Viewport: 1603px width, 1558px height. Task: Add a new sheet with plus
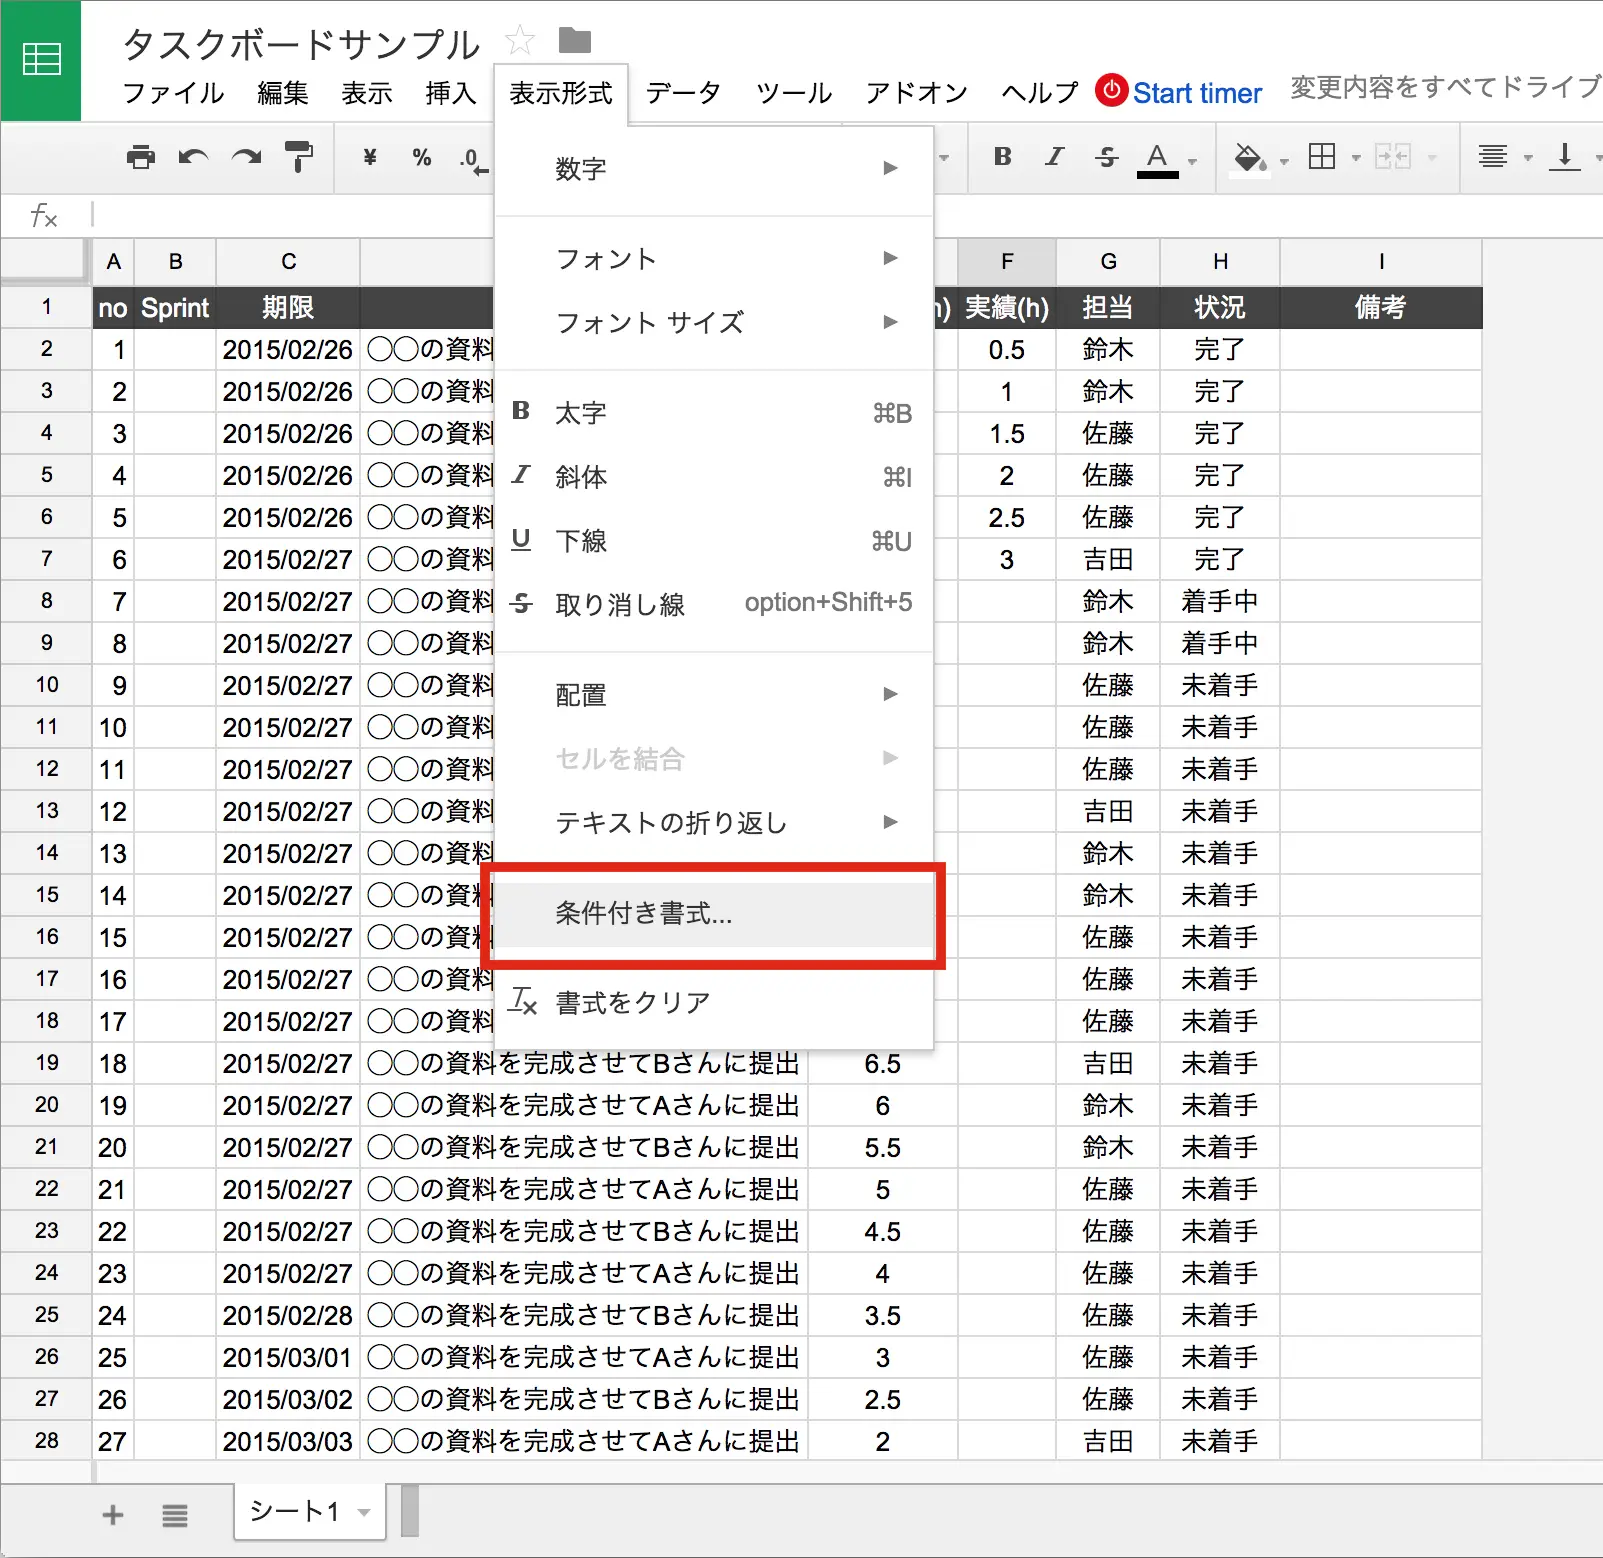tap(113, 1515)
